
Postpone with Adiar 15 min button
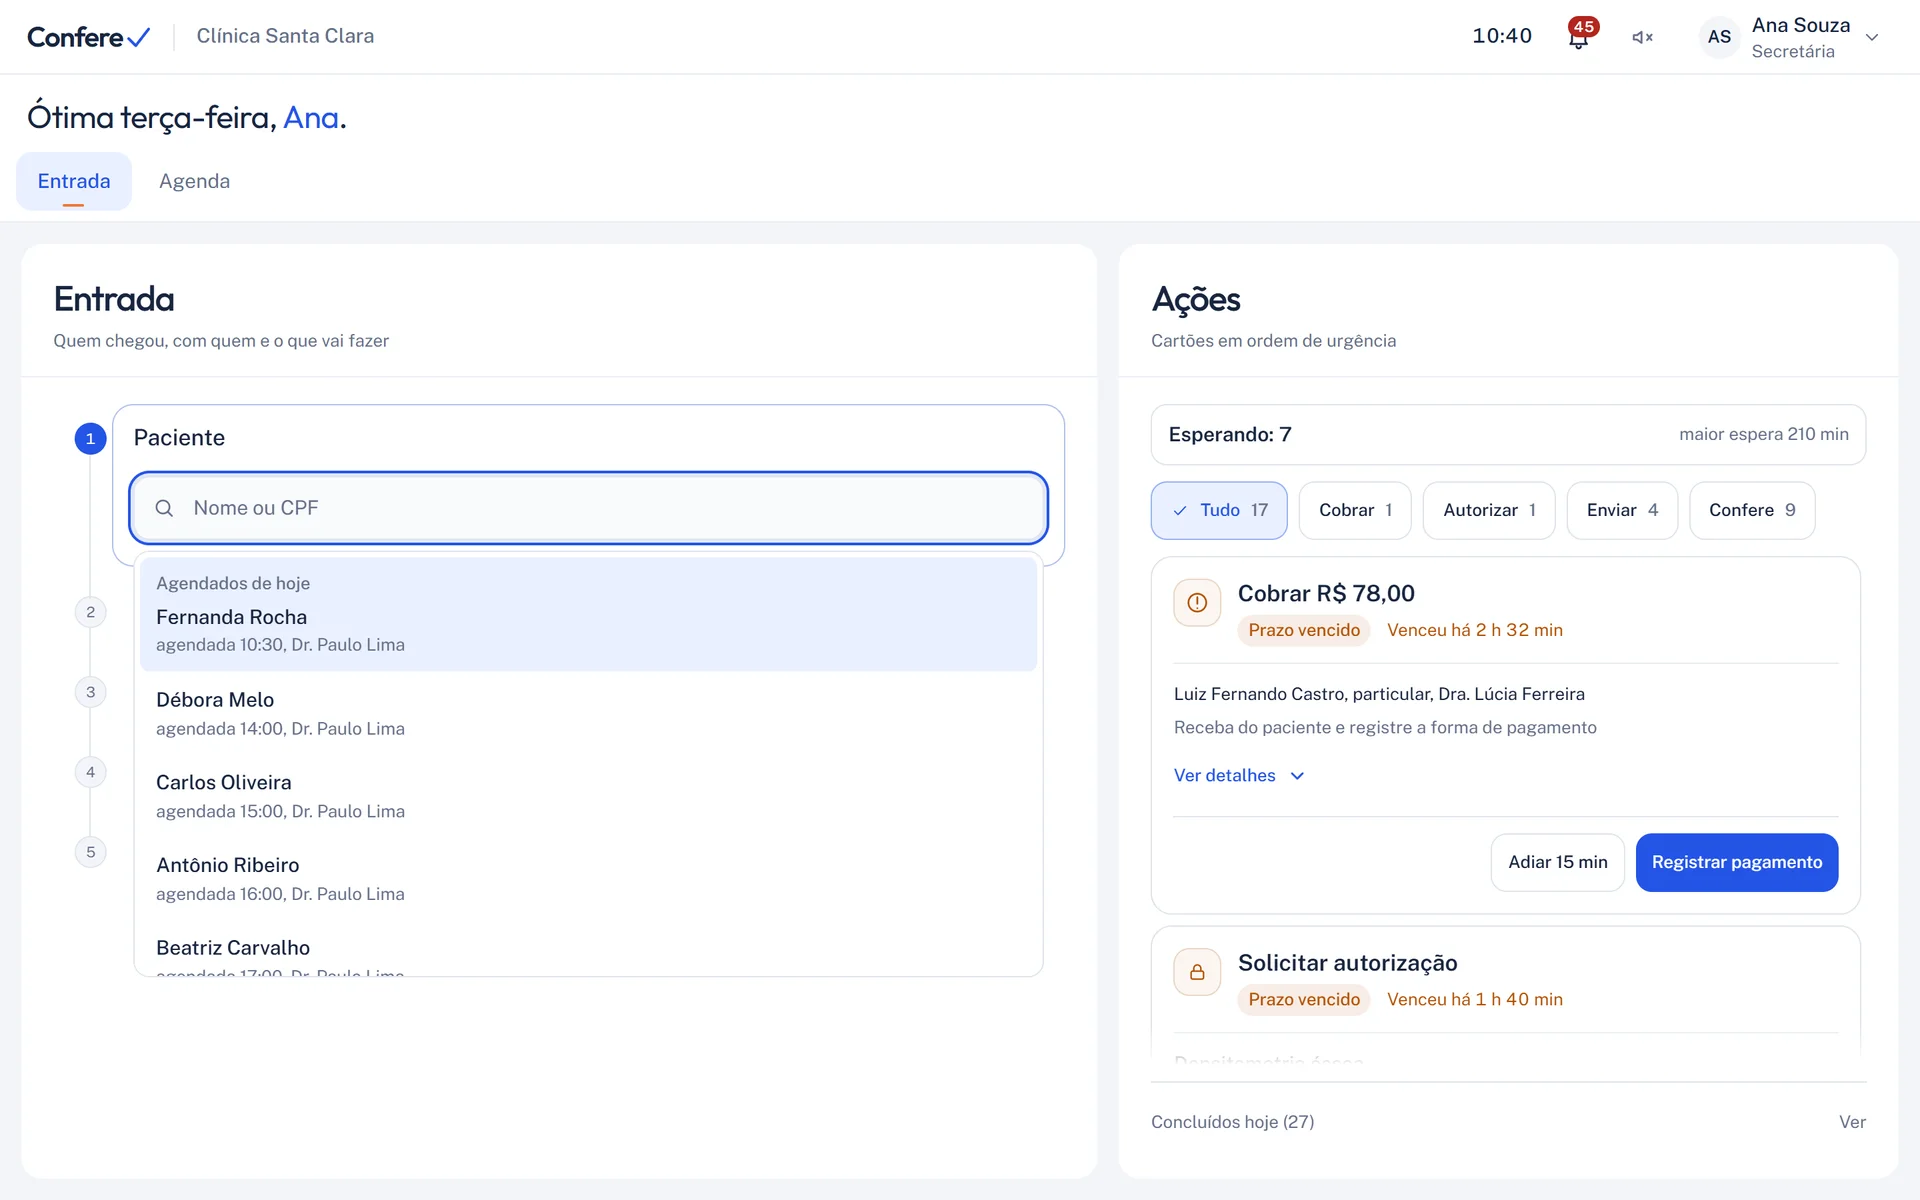pyautogui.click(x=1557, y=862)
